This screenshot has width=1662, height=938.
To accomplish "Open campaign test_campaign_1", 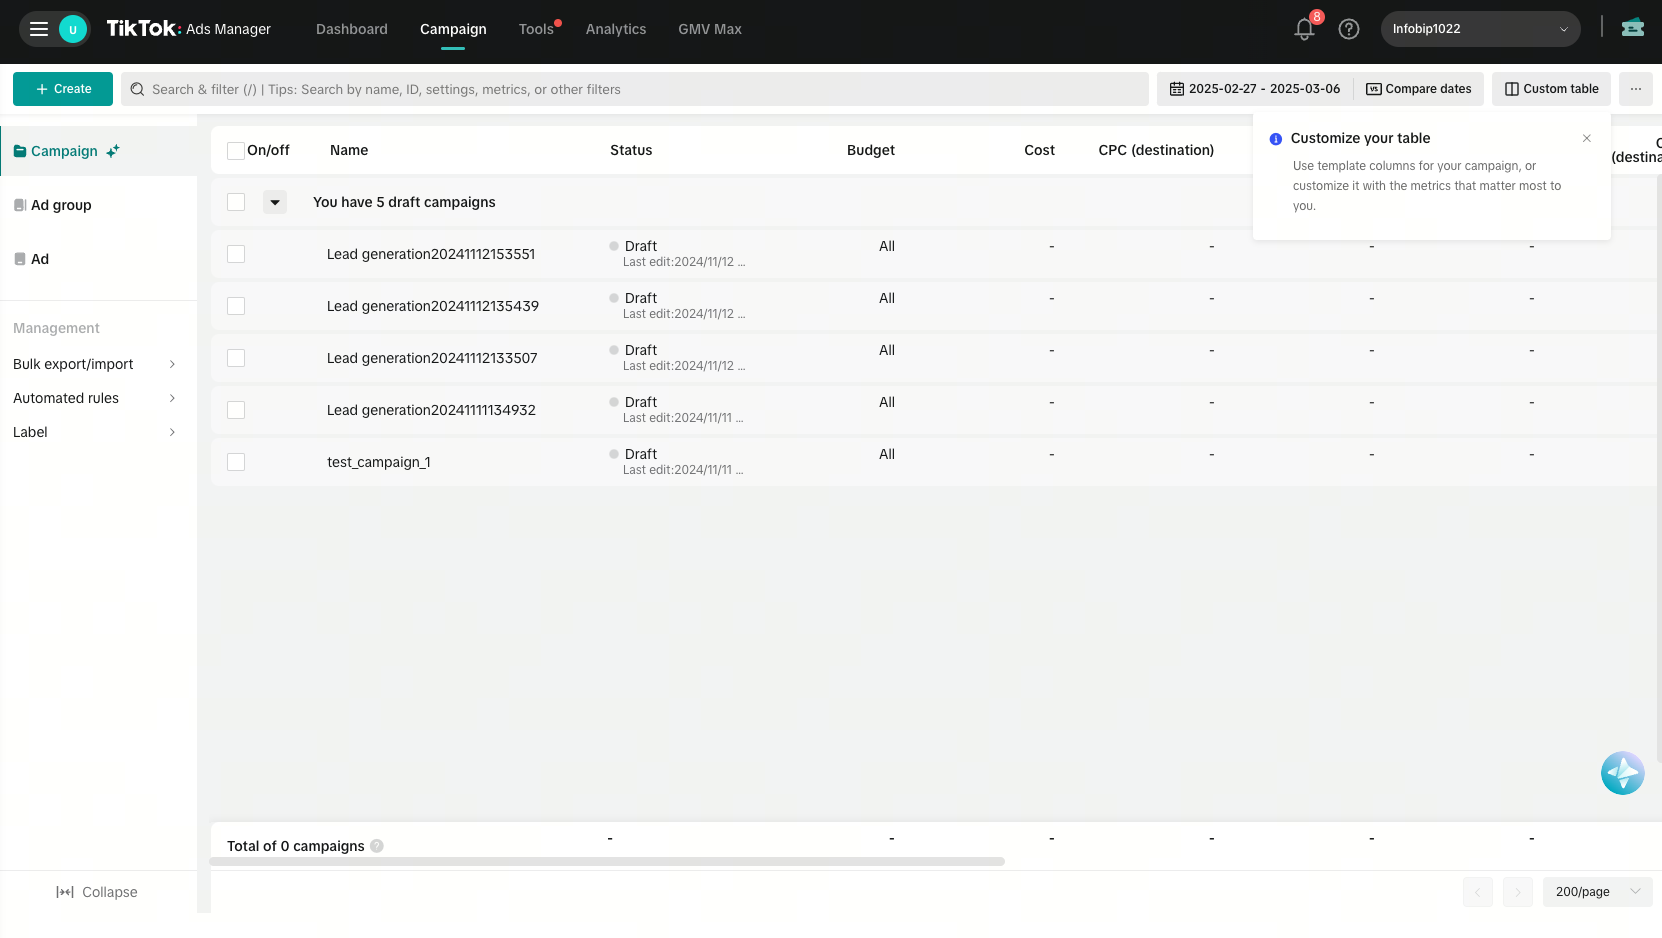I will (x=379, y=462).
